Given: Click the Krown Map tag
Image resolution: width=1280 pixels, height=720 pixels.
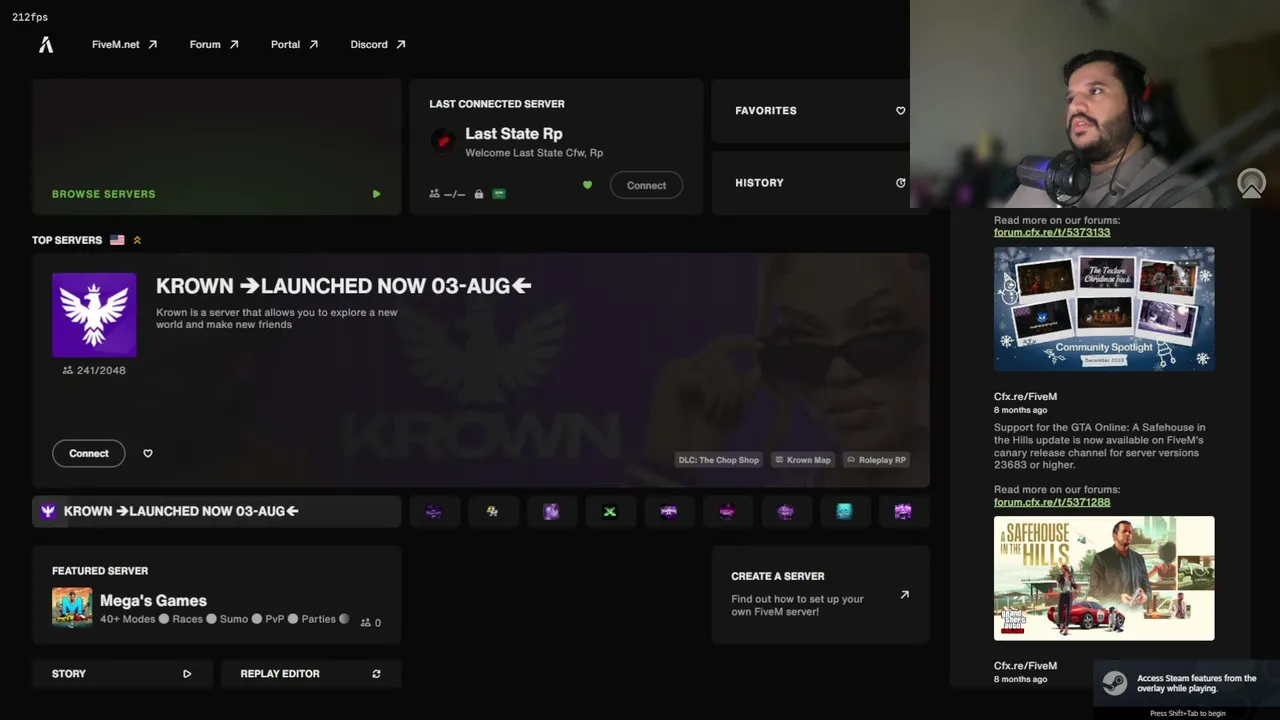Looking at the screenshot, I should click(x=802, y=460).
